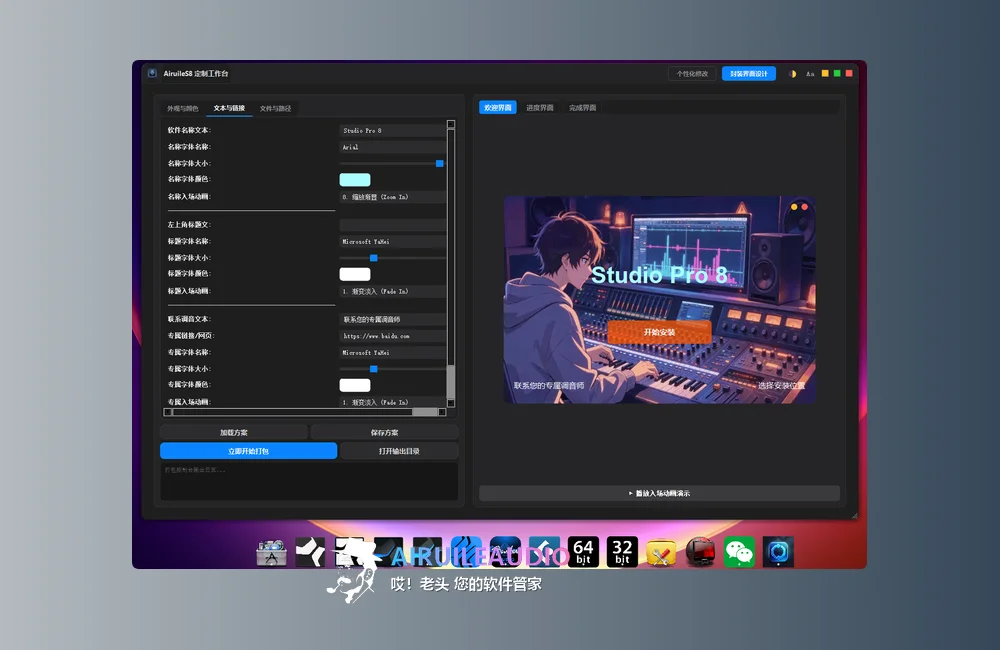1000x650 pixels.
Task: Click the 软件名称文本 field with Studio Pro 8
Action: [x=392, y=131]
